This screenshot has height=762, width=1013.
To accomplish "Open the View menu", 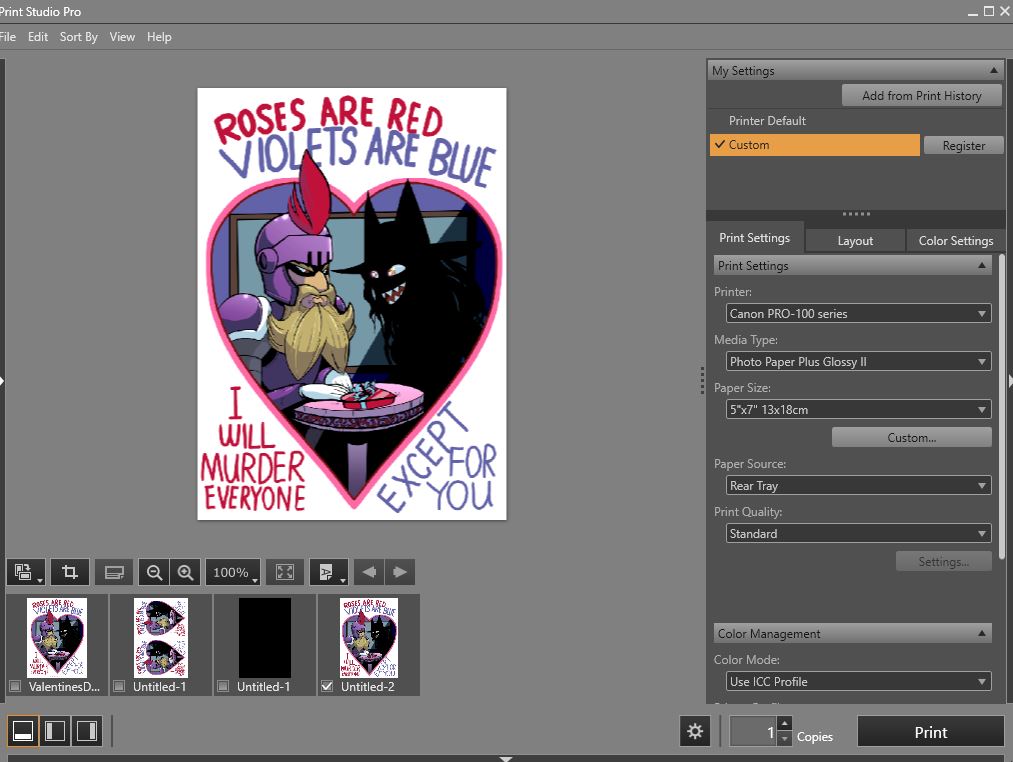I will tap(122, 37).
